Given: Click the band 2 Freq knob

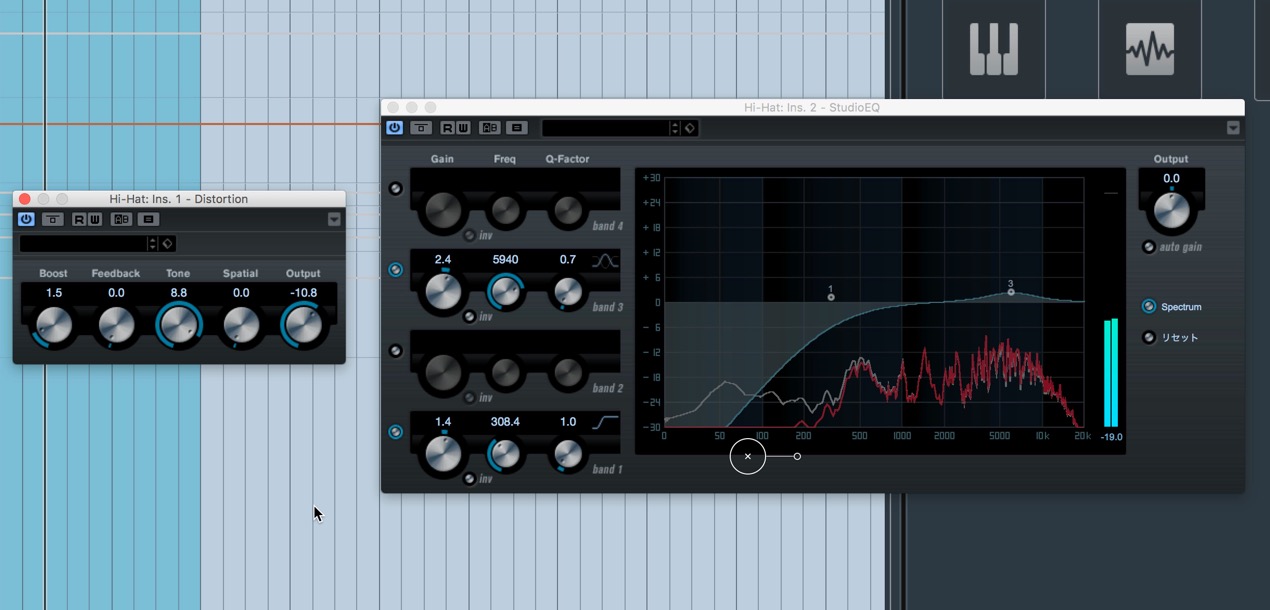Looking at the screenshot, I should [x=505, y=372].
